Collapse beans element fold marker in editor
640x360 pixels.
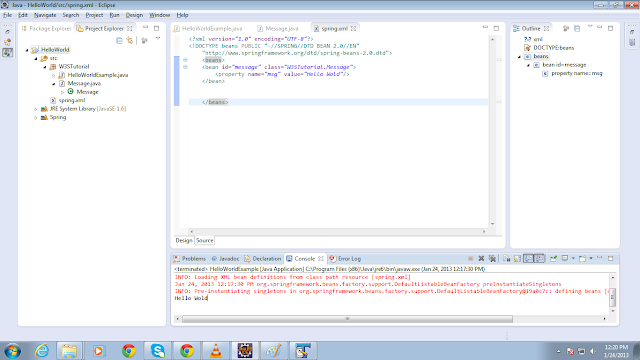coord(185,60)
